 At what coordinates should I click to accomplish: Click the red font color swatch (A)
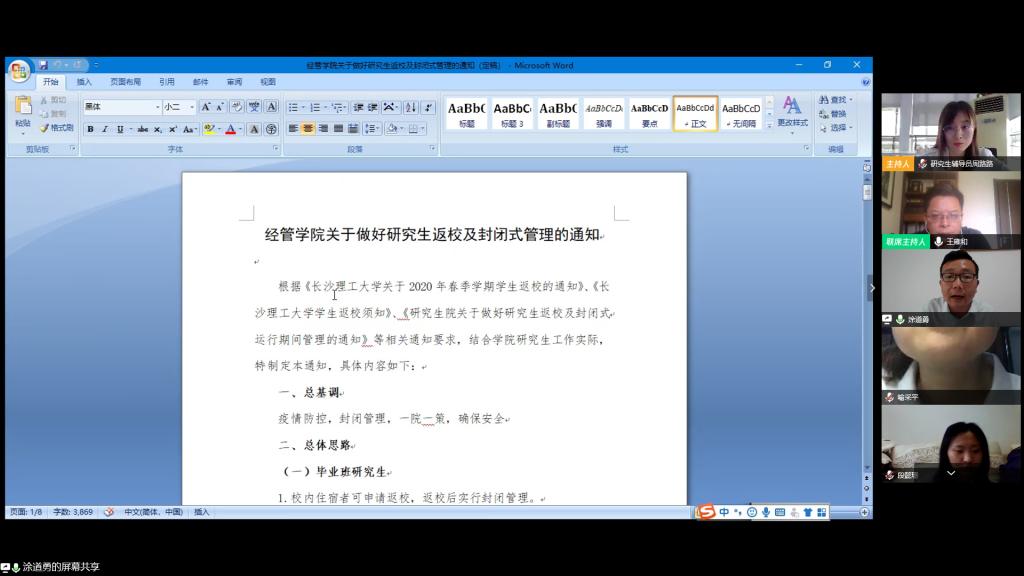(230, 129)
